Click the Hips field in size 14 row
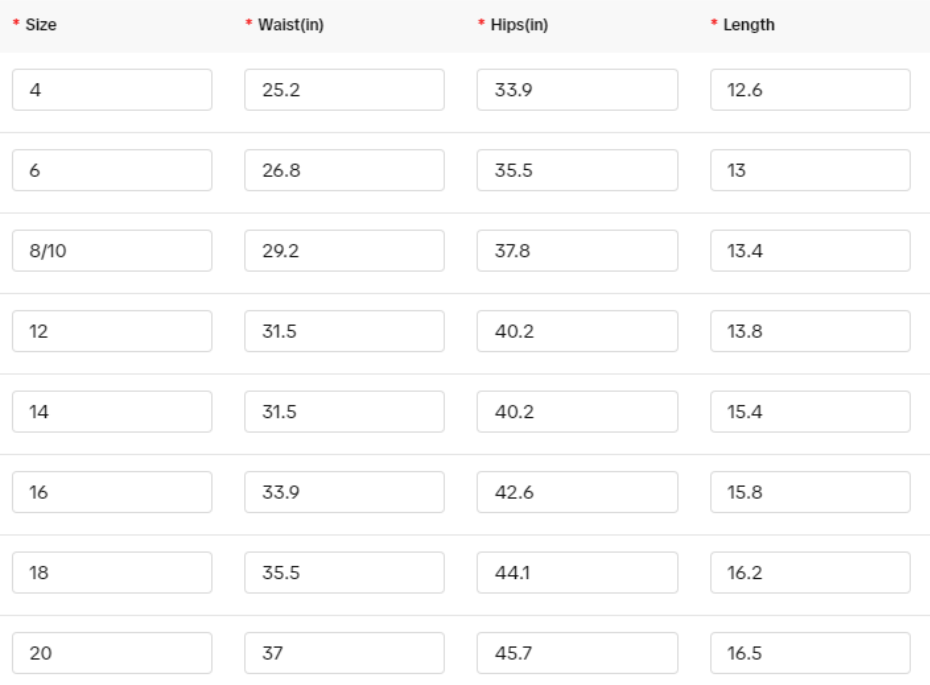Screen dimensions: 930x685 pos(577,411)
